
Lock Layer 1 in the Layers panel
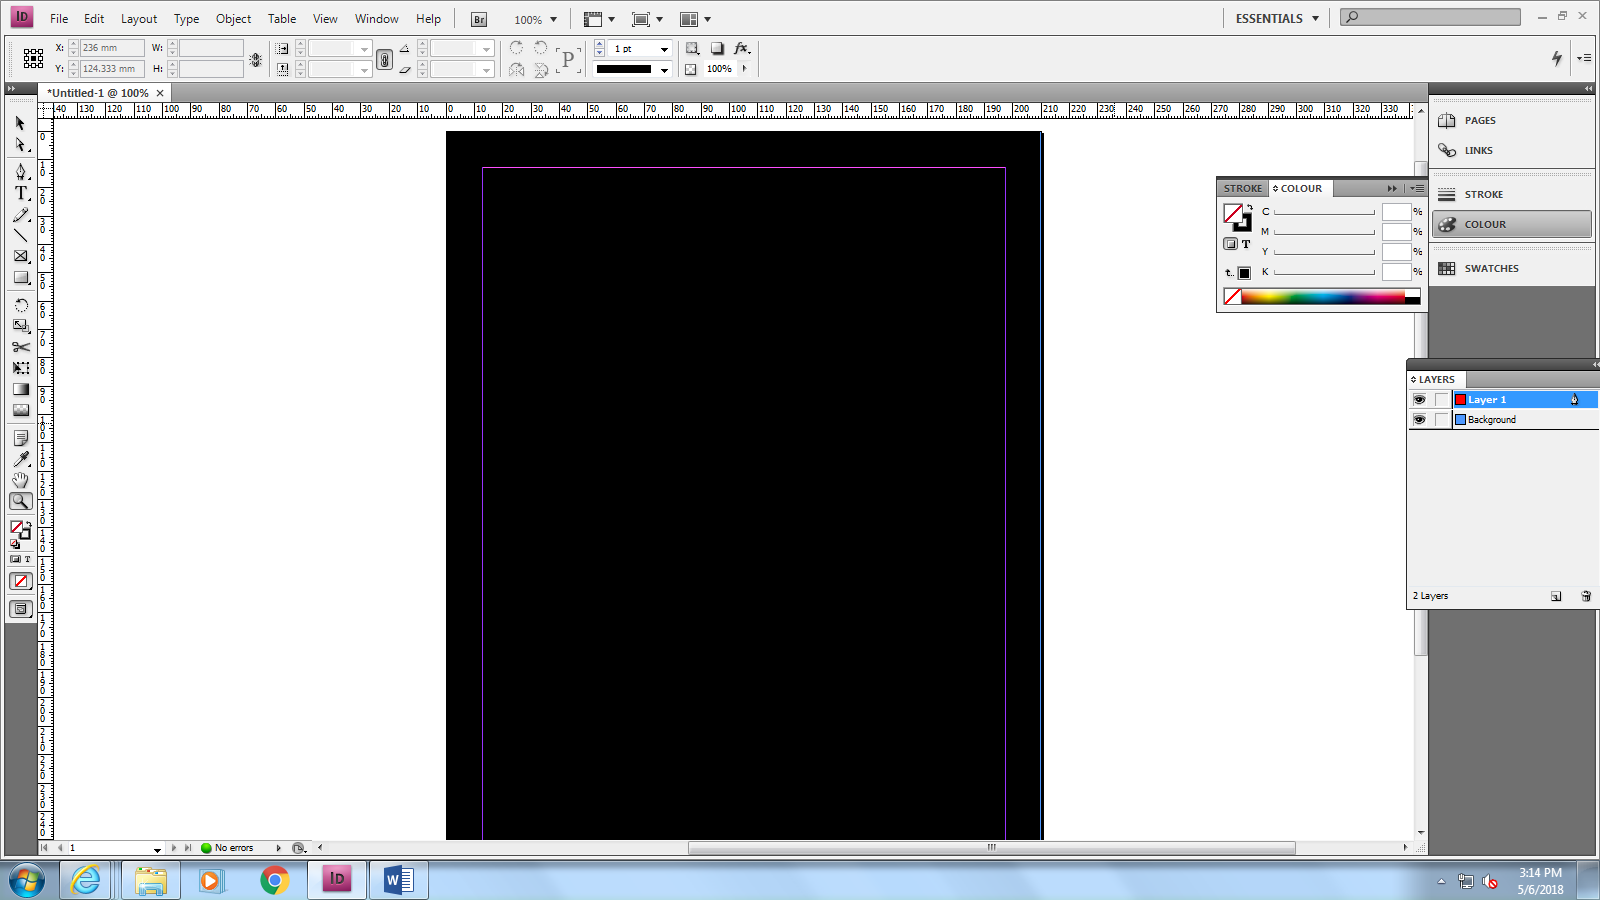pos(1441,398)
